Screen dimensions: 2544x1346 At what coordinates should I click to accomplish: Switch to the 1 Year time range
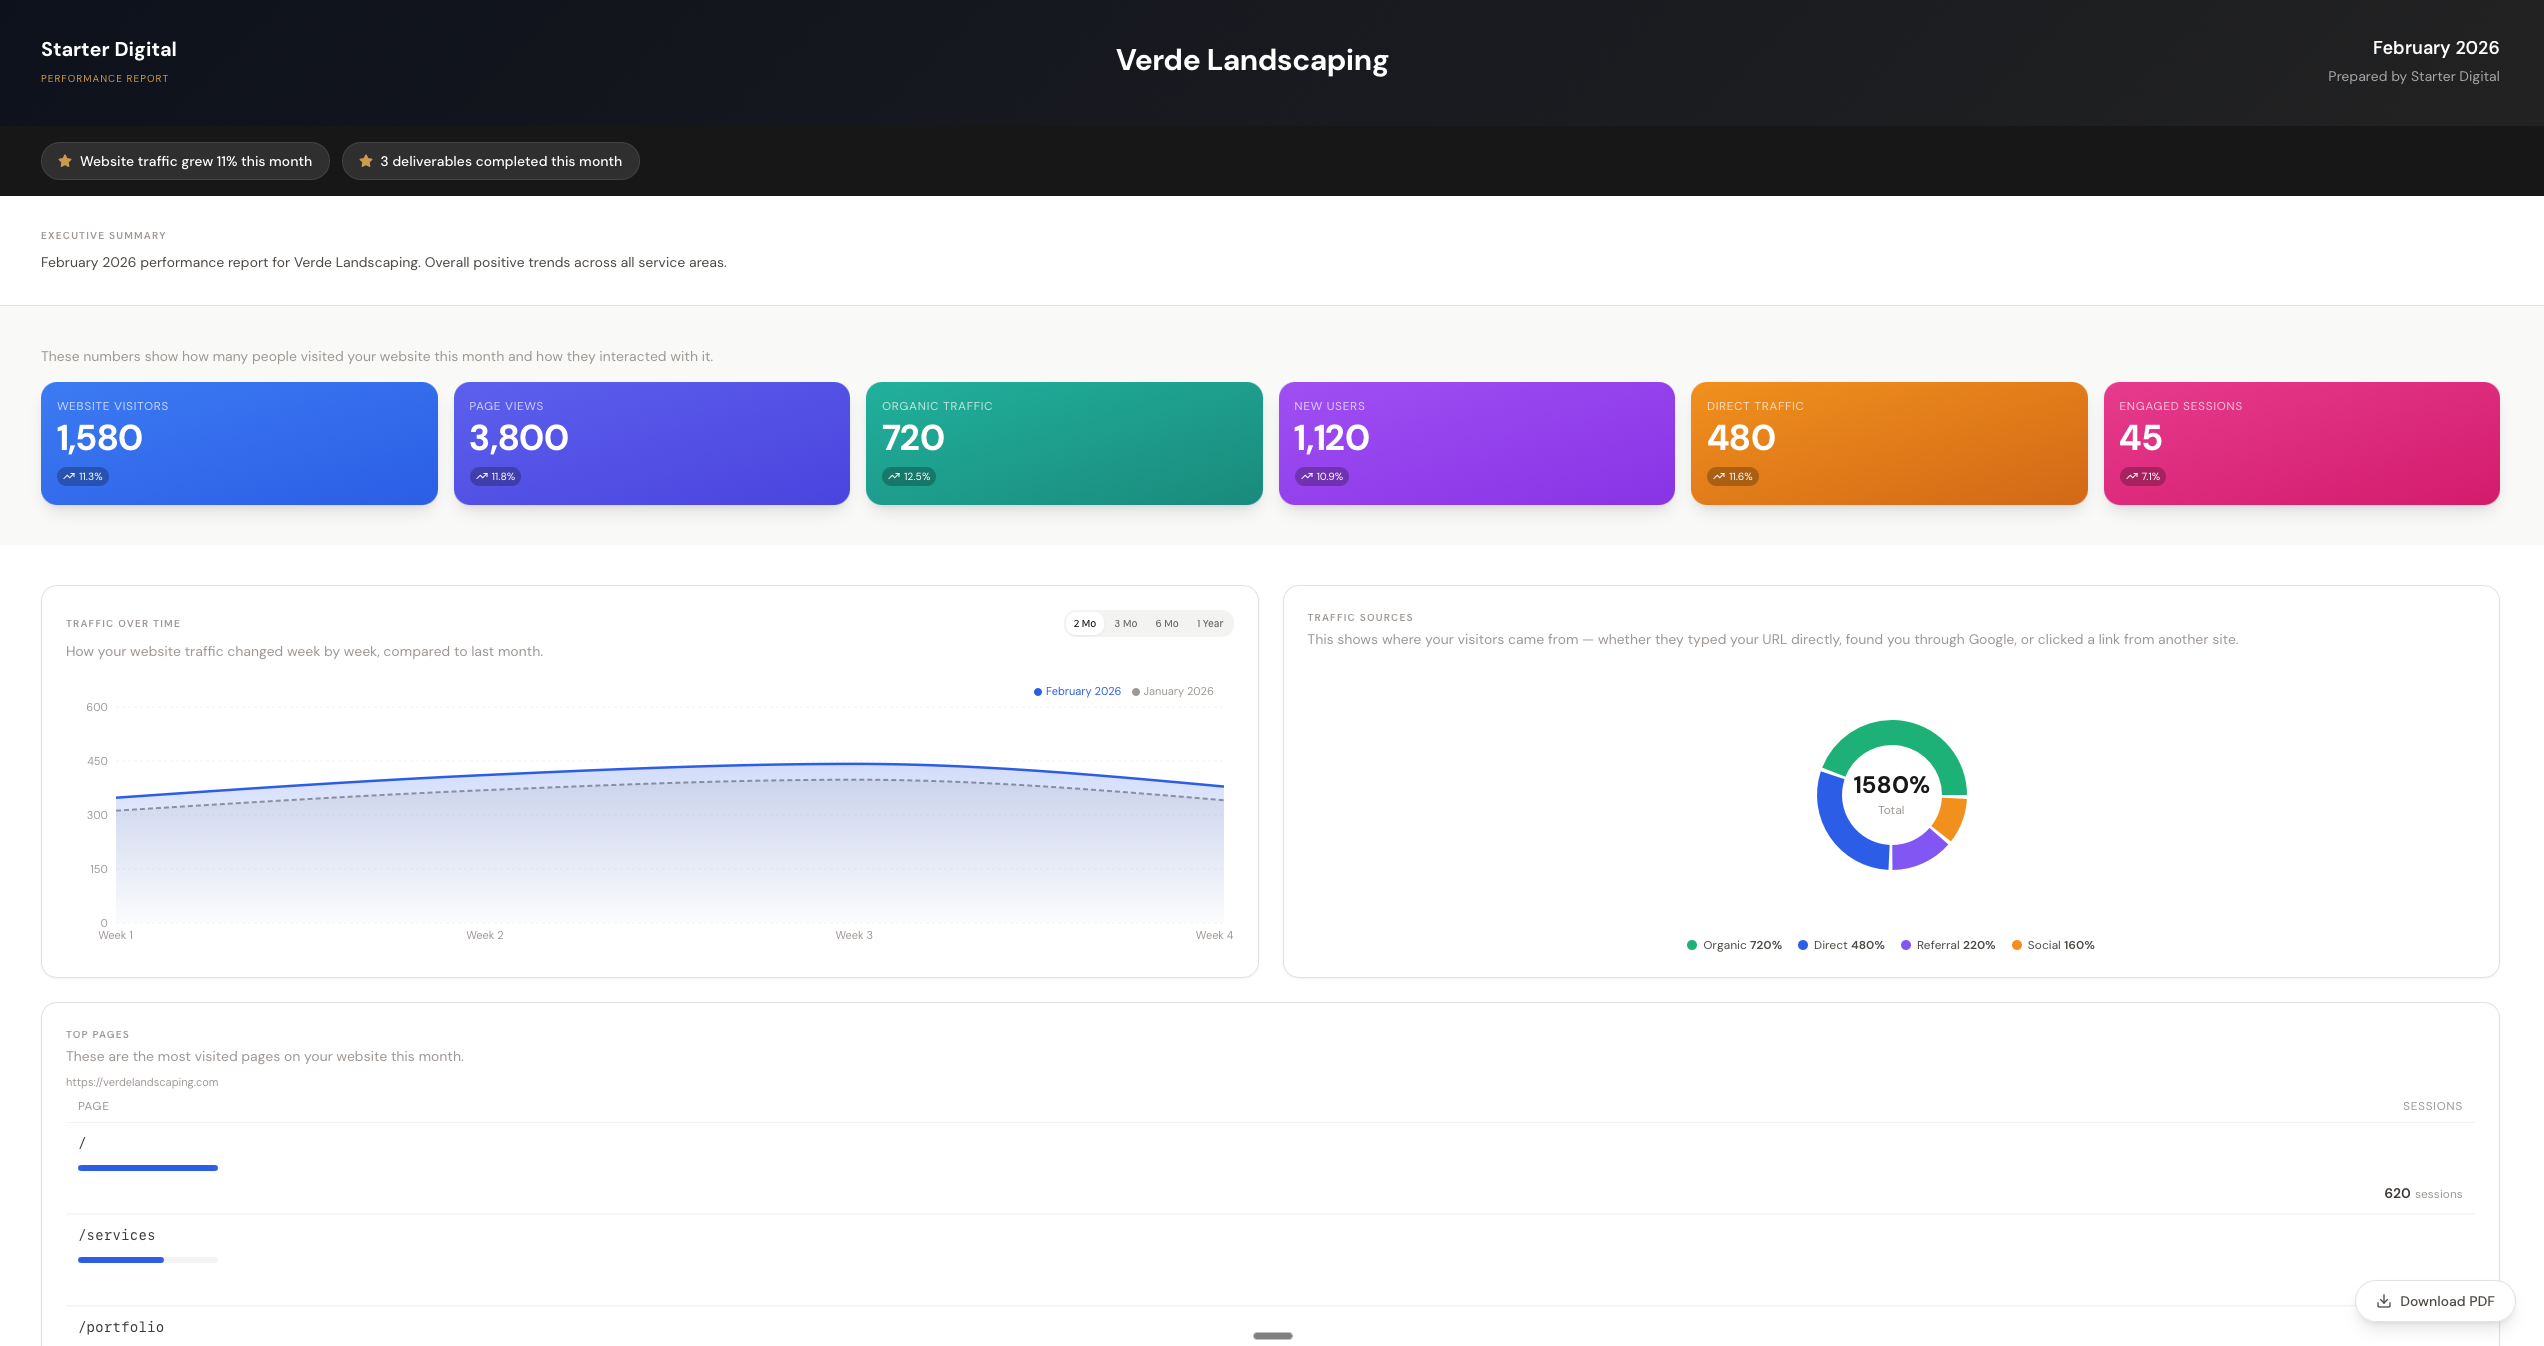(1210, 624)
